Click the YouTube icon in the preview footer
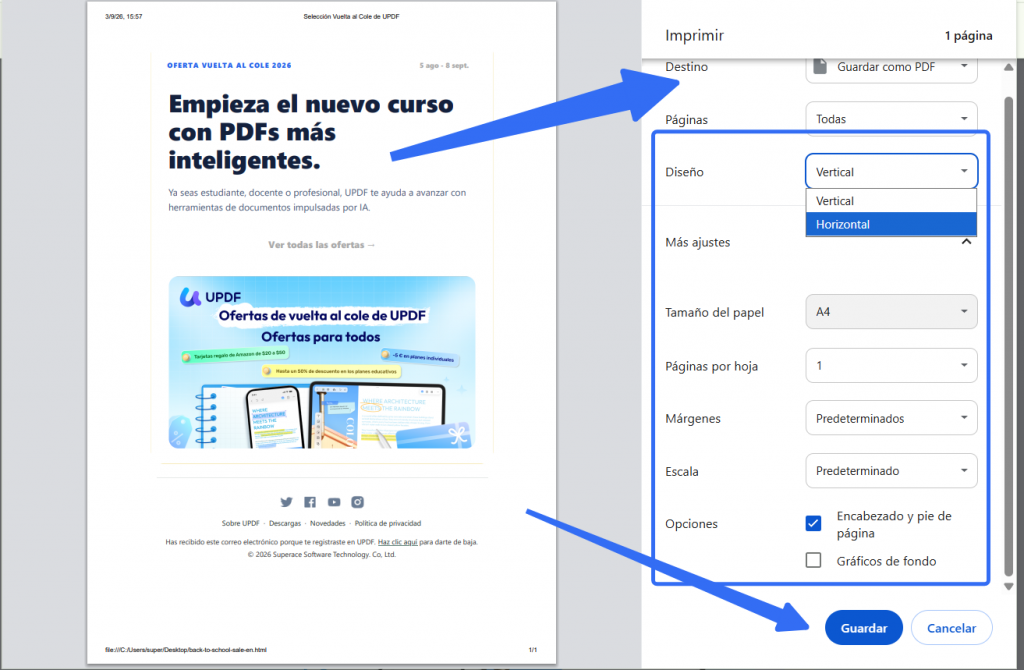1024x670 pixels. [334, 502]
